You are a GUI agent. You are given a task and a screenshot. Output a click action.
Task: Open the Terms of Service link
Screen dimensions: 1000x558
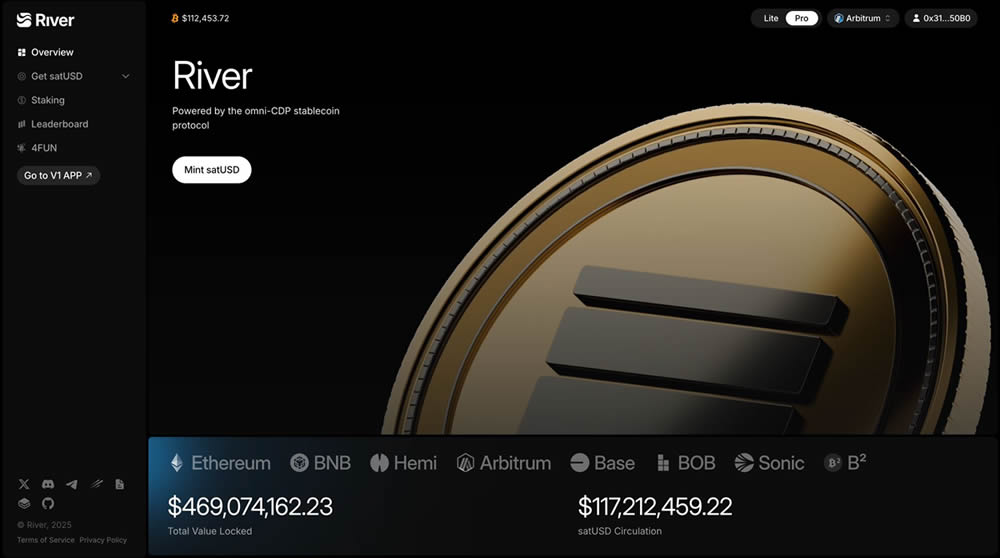coord(46,540)
